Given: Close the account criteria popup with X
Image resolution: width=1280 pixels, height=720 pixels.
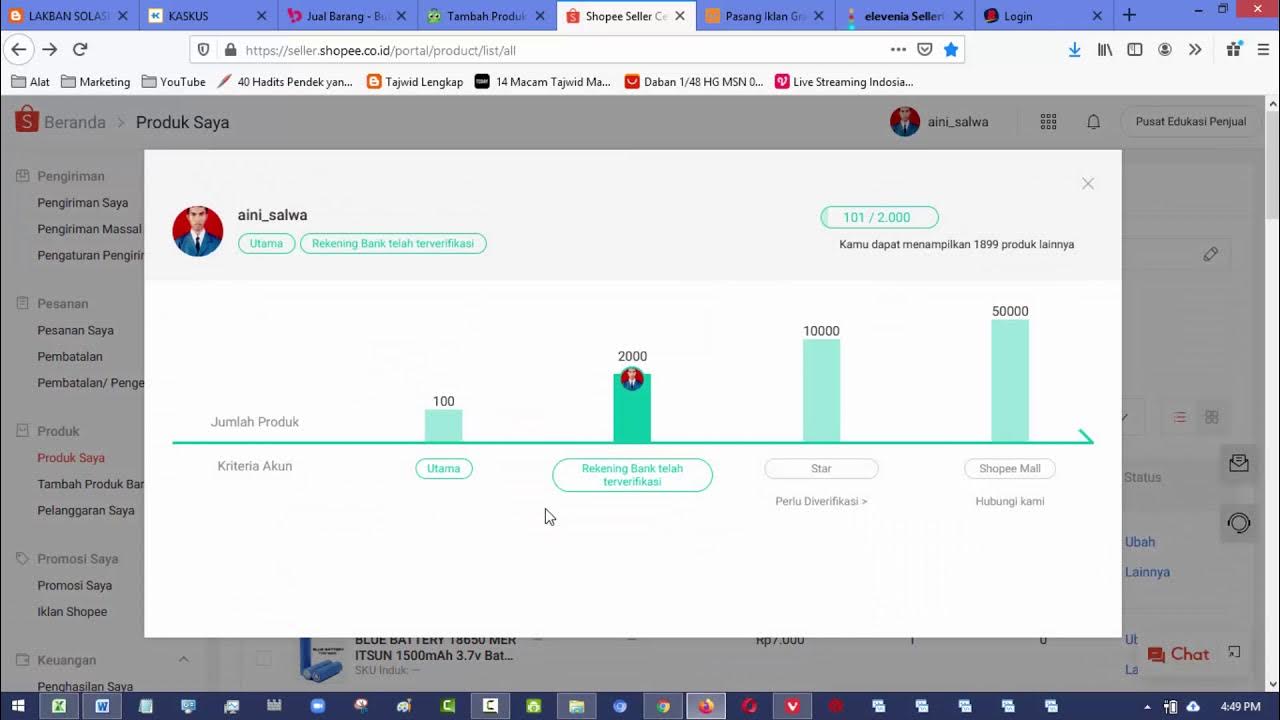Looking at the screenshot, I should (1088, 184).
